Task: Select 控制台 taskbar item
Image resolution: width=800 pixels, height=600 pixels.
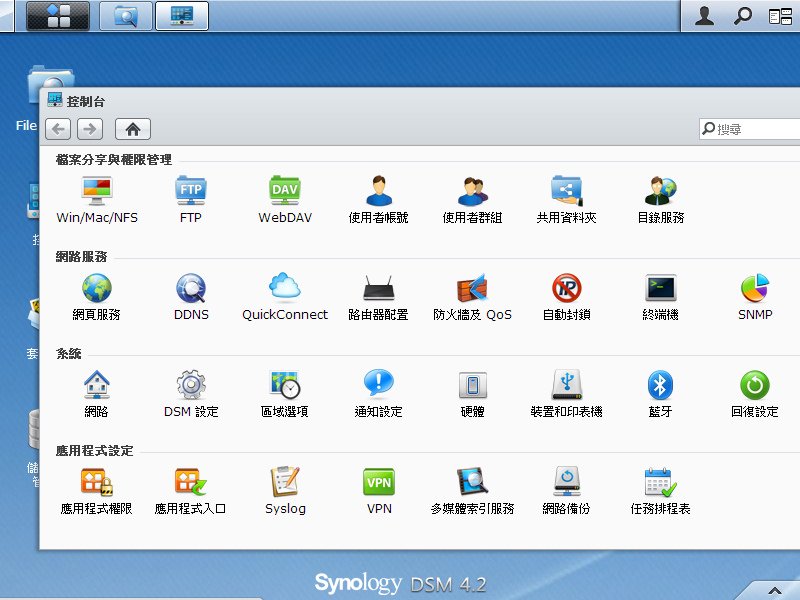Action: coord(182,16)
